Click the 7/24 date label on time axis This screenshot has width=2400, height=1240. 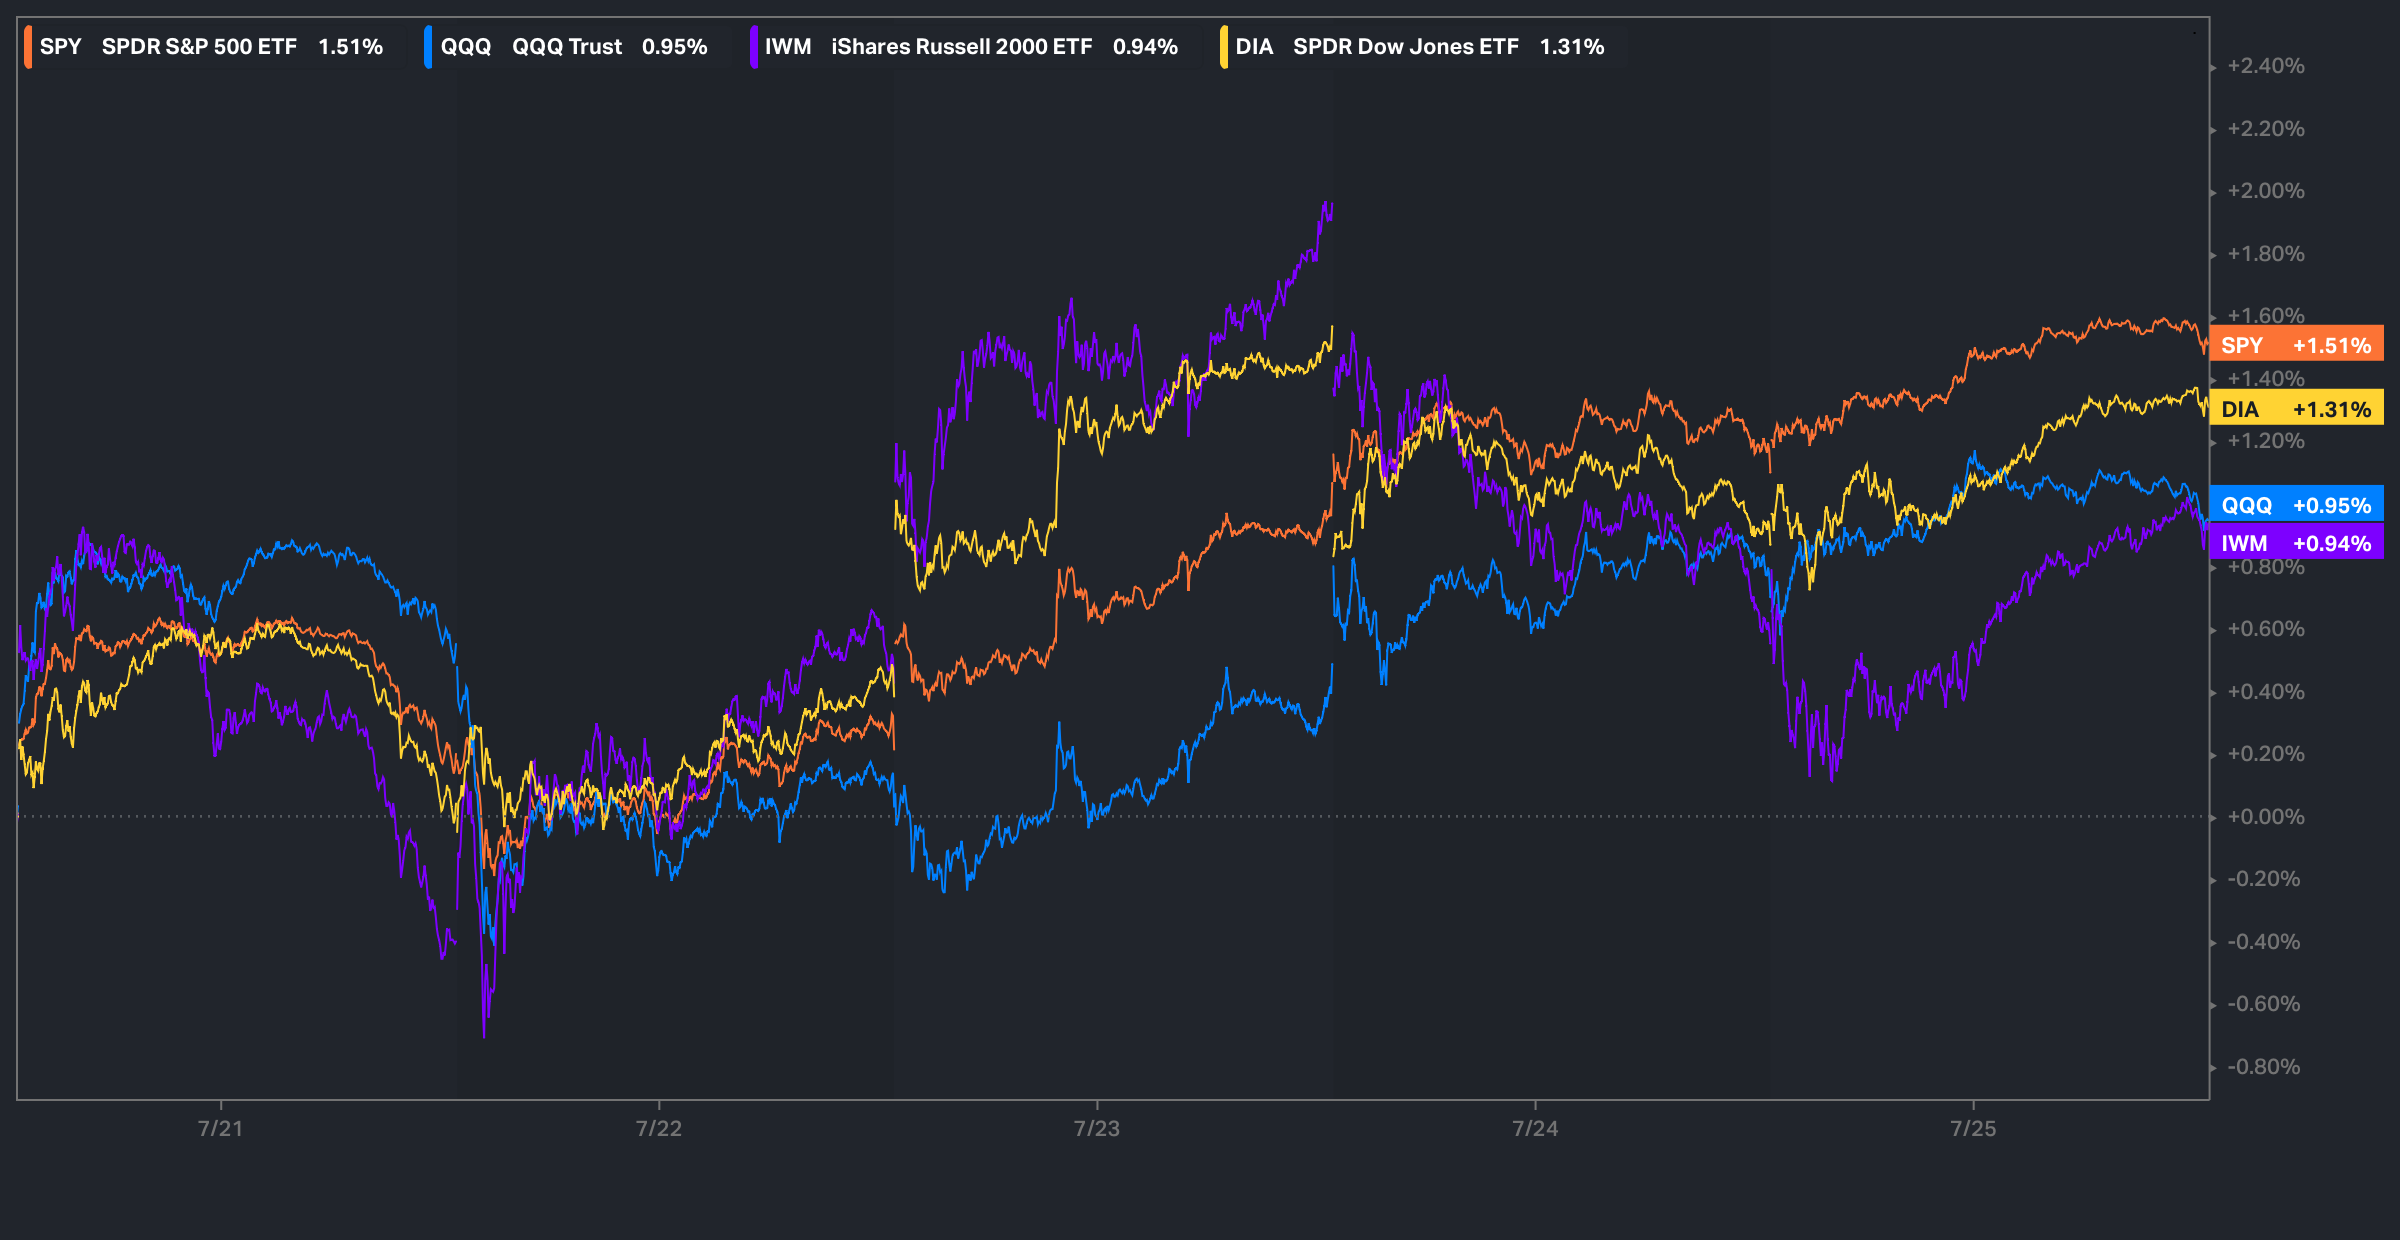[1535, 1129]
